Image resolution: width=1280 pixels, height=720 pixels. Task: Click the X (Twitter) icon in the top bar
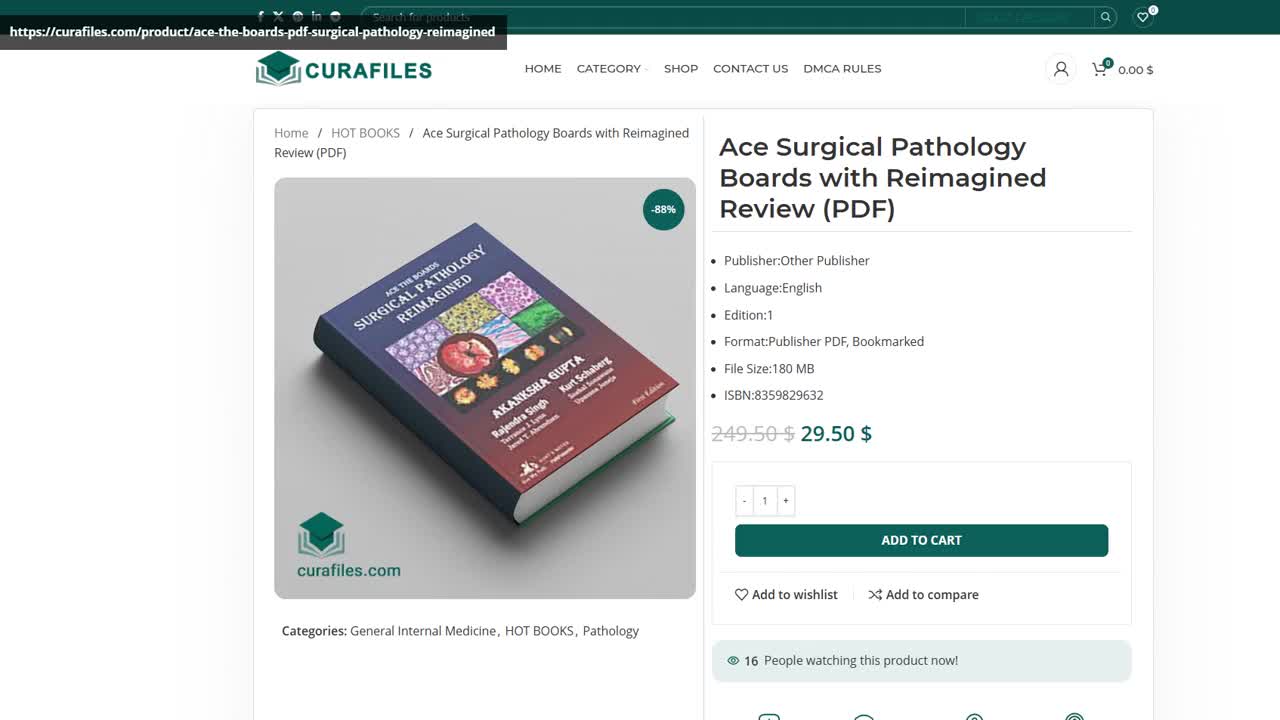pos(279,16)
